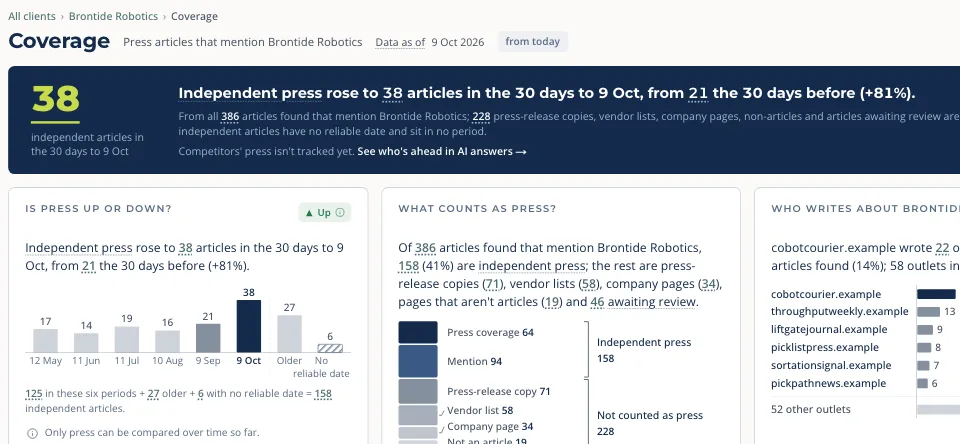Click underlined 228 in the dark banner
The width and height of the screenshot is (960, 444).
point(481,116)
